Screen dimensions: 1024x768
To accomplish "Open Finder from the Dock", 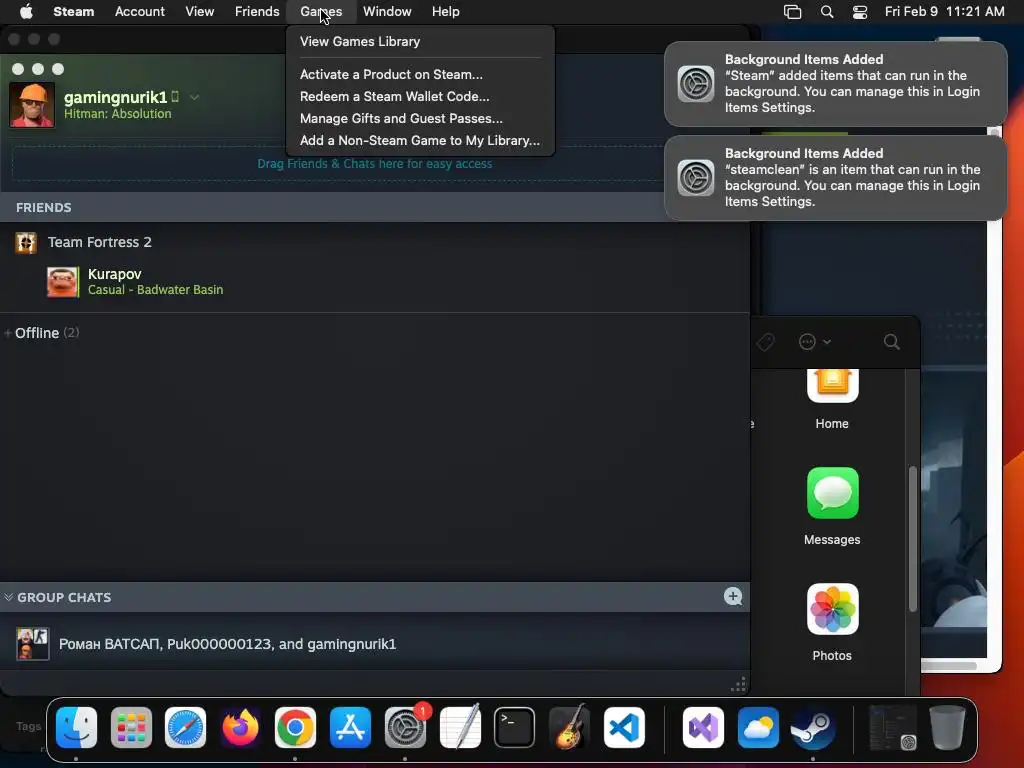I will click(76, 727).
